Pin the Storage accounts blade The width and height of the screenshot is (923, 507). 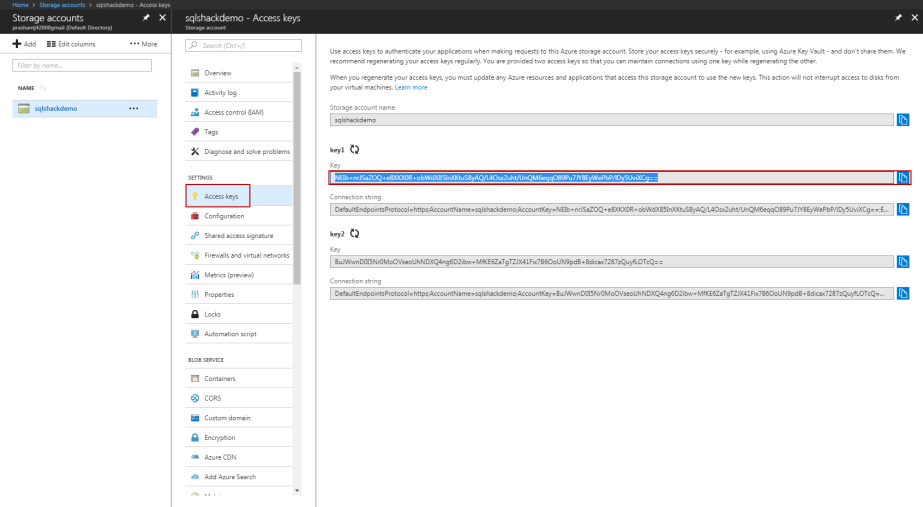146,18
